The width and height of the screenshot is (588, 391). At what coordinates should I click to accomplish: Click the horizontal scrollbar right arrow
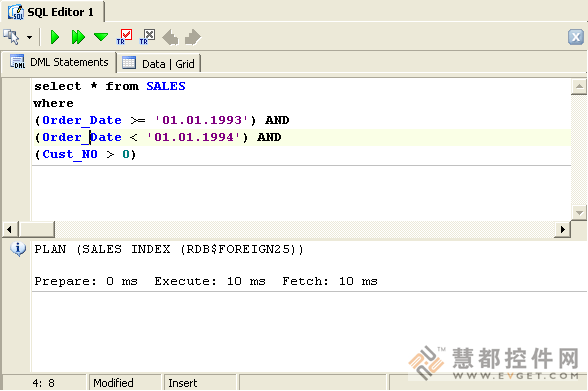click(x=562, y=229)
